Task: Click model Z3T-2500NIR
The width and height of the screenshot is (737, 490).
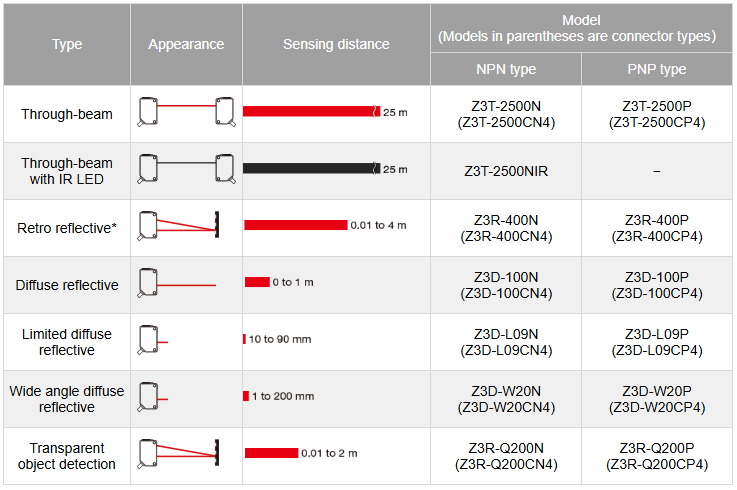Action: click(506, 171)
